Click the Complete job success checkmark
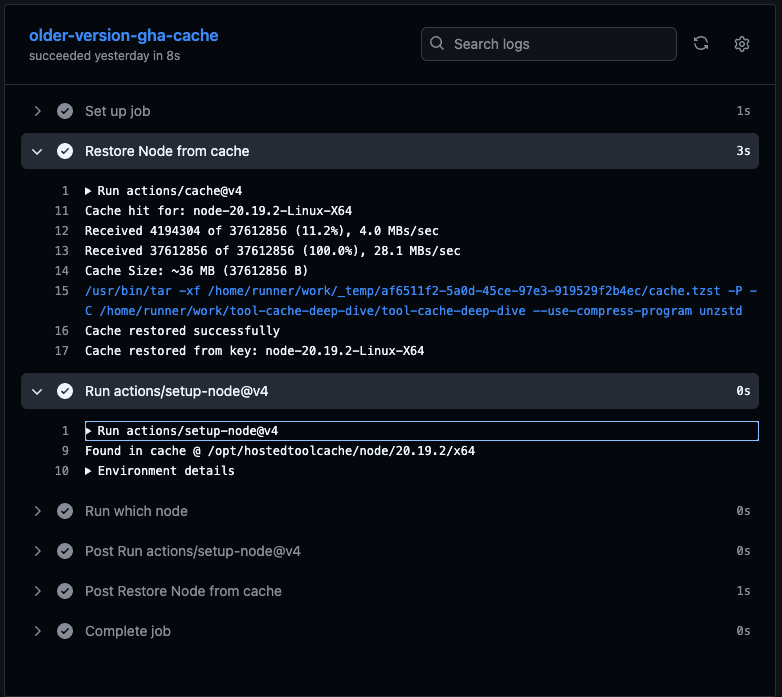This screenshot has height=697, width=782. point(65,631)
